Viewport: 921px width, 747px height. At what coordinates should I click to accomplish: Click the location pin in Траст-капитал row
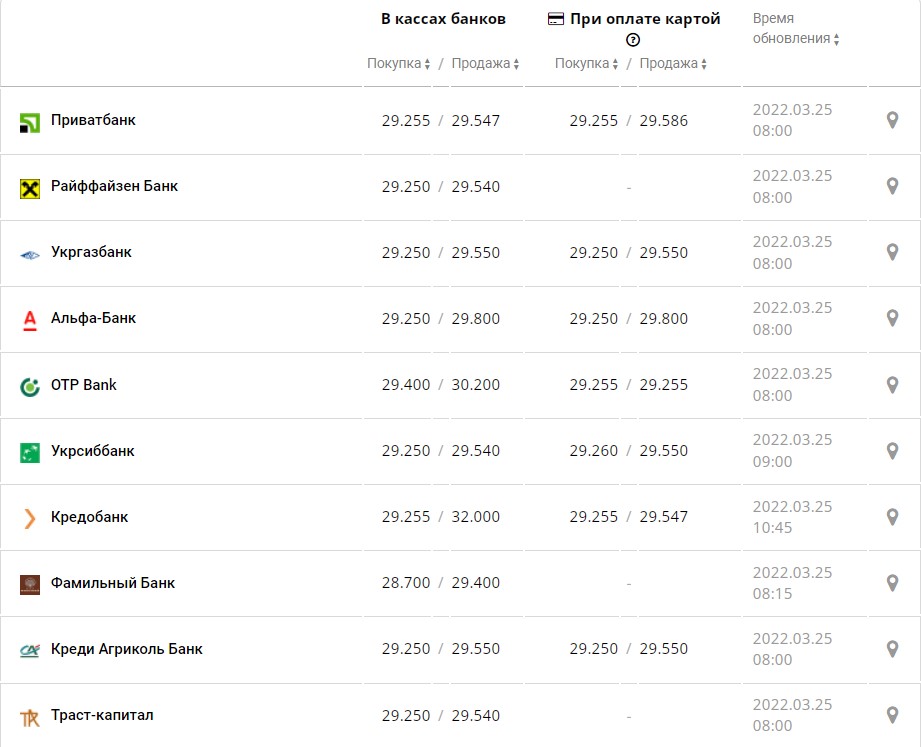(893, 715)
